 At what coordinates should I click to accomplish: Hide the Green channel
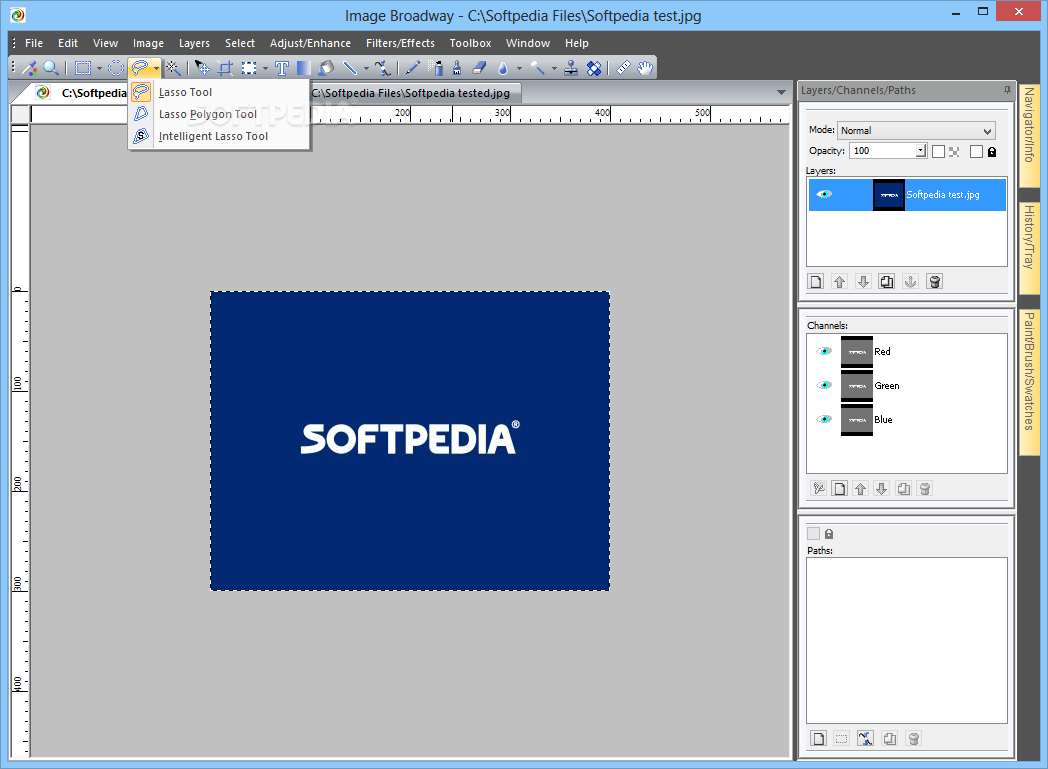(824, 386)
